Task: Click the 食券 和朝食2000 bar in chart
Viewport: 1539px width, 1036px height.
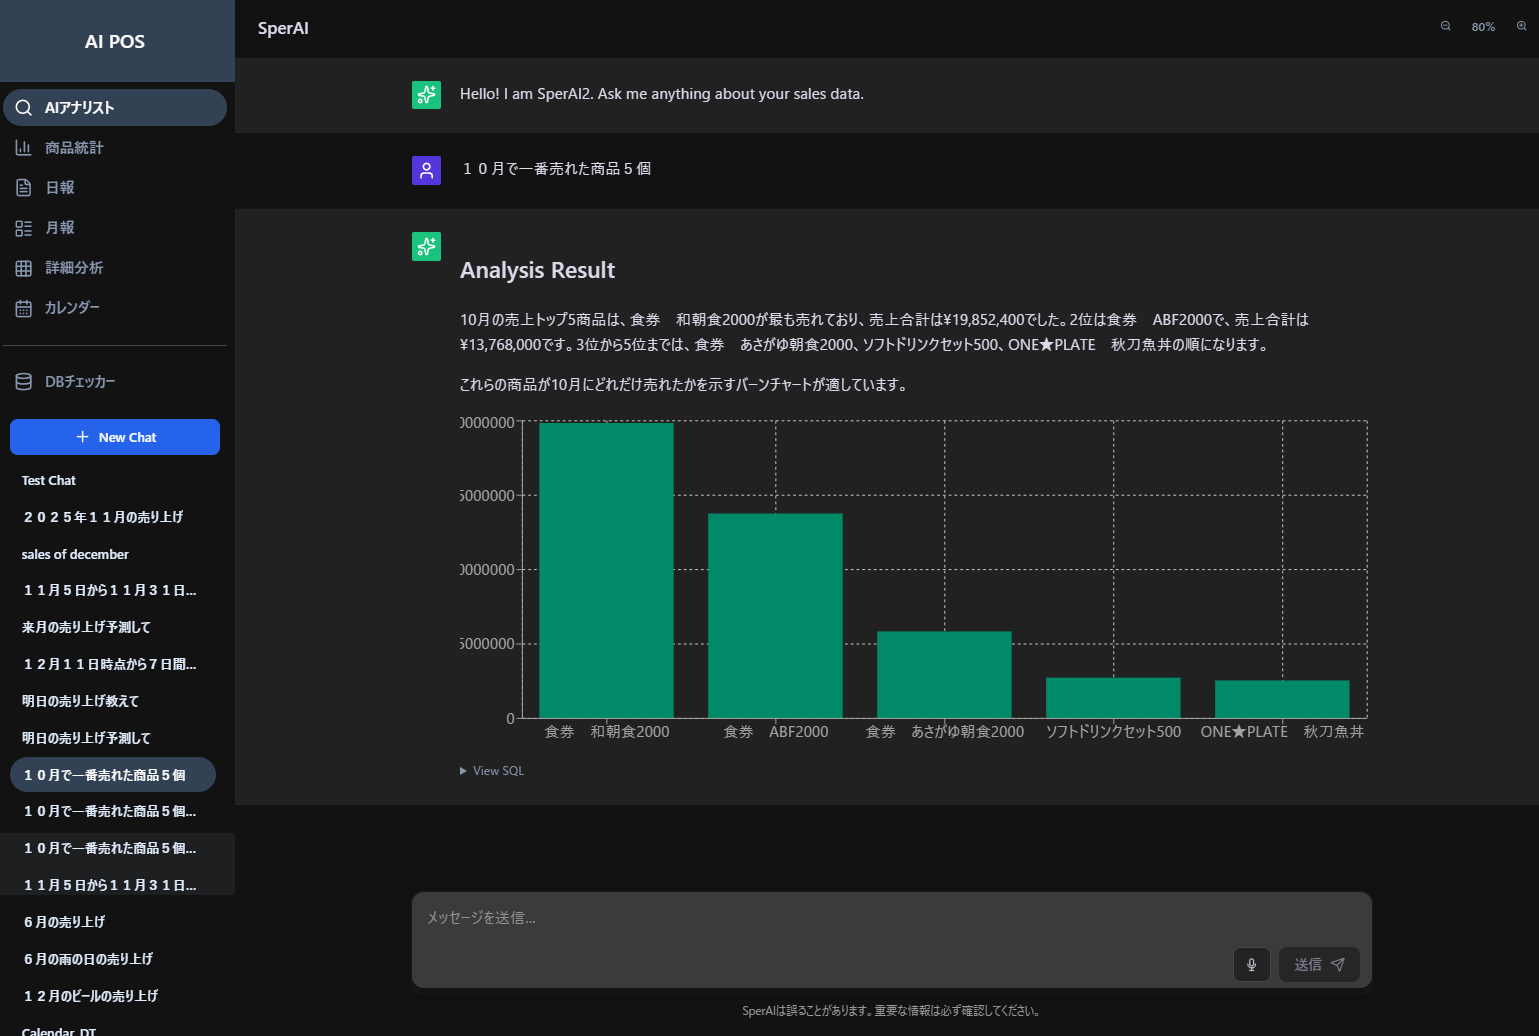Action: (606, 570)
